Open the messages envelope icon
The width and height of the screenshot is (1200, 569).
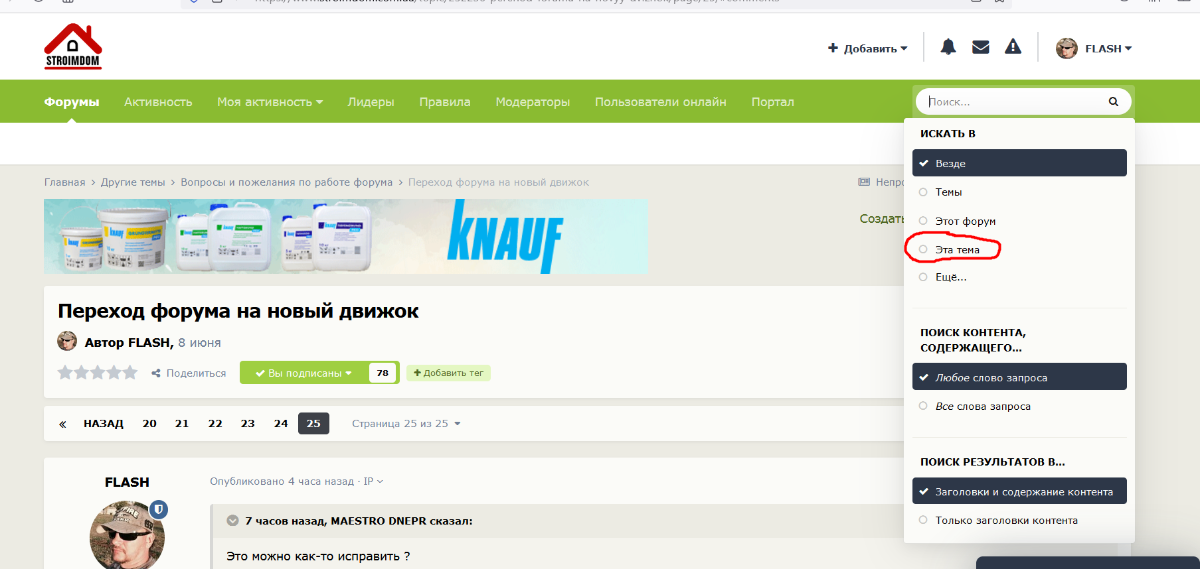[x=981, y=47]
